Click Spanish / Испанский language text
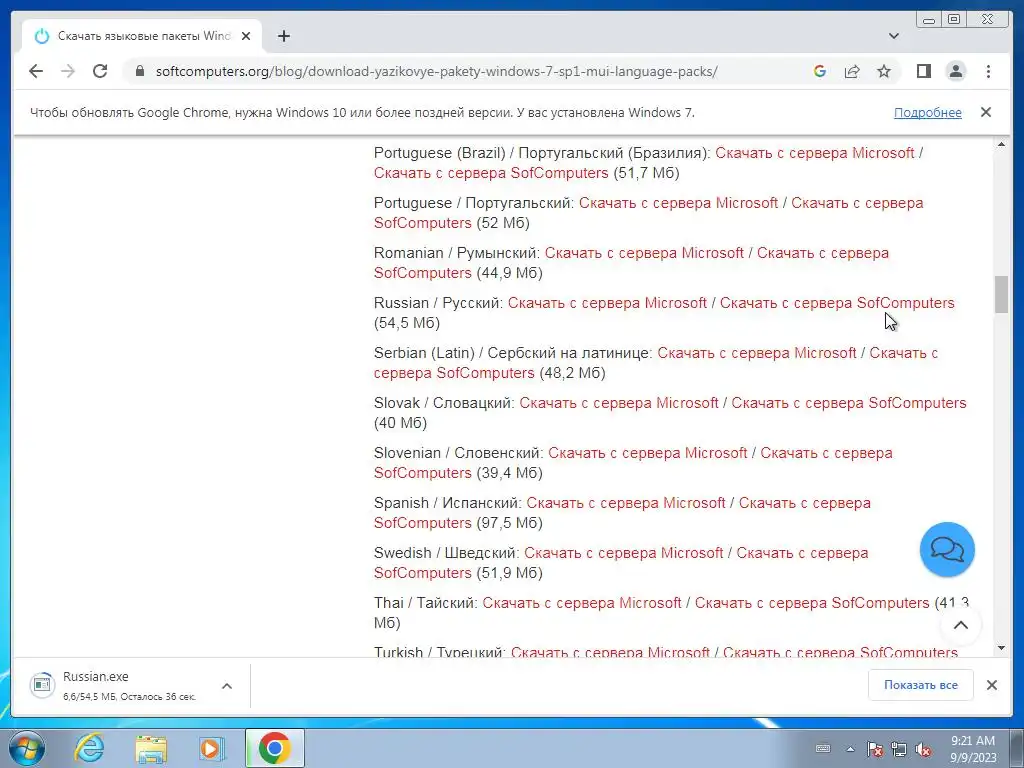The width and height of the screenshot is (1024, 768). (x=447, y=503)
